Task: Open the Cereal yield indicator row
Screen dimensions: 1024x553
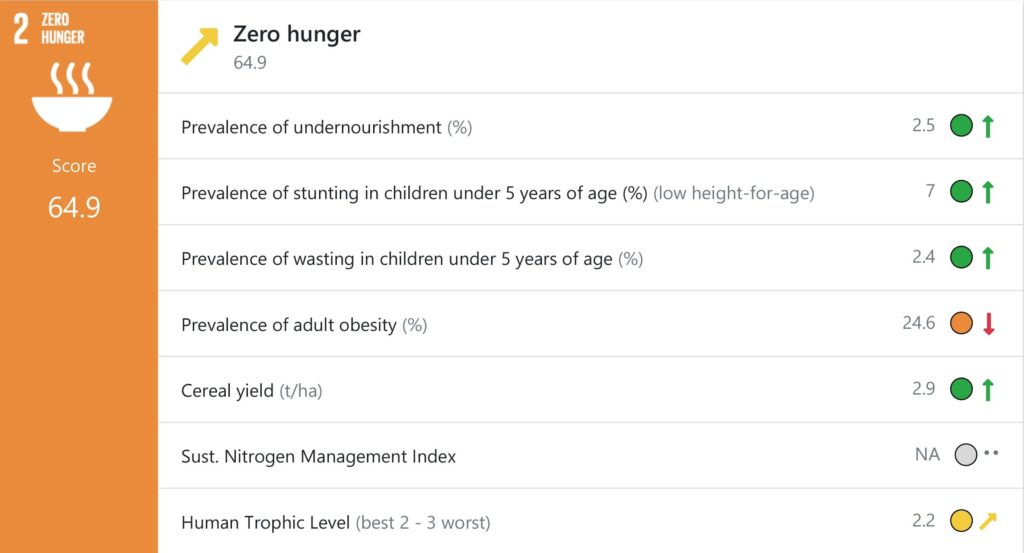Action: point(590,390)
